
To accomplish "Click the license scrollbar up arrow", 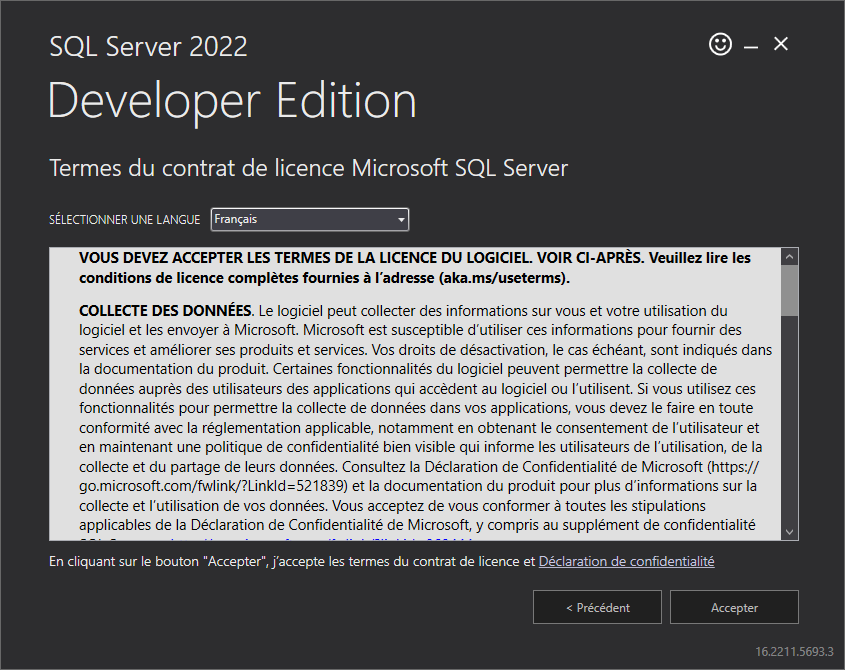I will (789, 257).
